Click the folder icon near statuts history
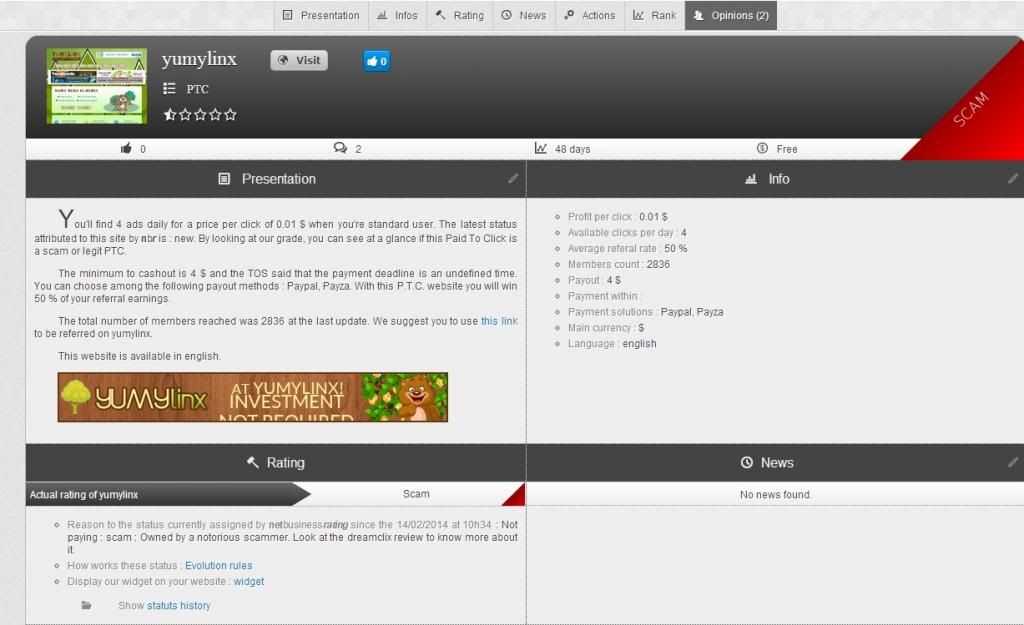The height and width of the screenshot is (625, 1024). [x=86, y=605]
